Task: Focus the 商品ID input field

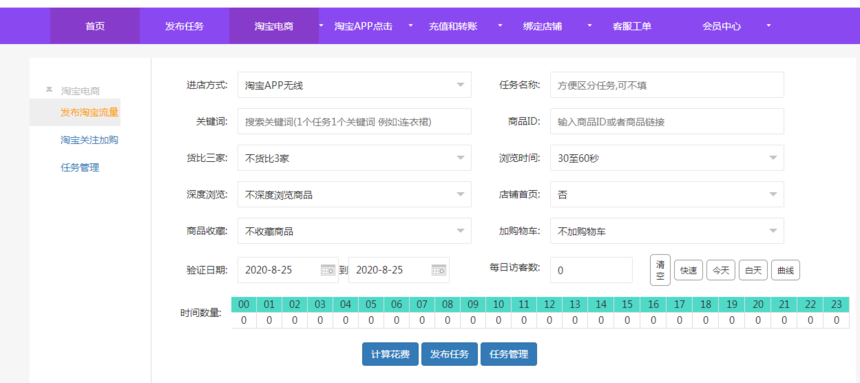Action: [667, 121]
